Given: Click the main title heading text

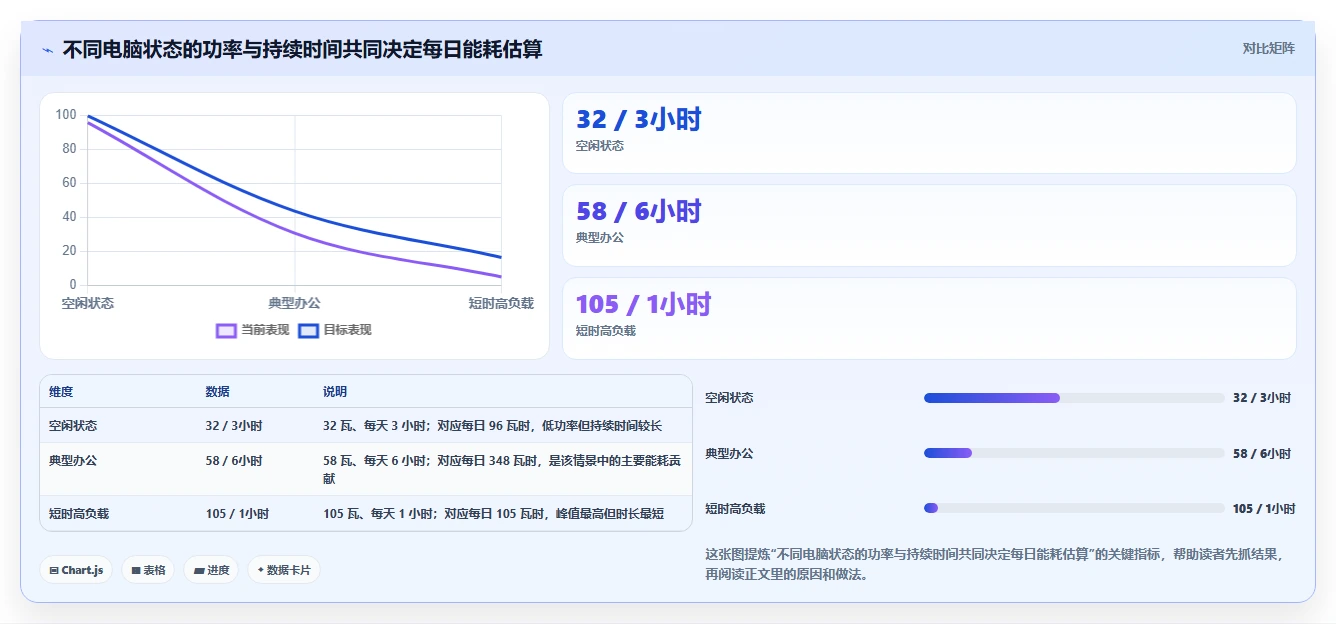Looking at the screenshot, I should click(x=303, y=49).
